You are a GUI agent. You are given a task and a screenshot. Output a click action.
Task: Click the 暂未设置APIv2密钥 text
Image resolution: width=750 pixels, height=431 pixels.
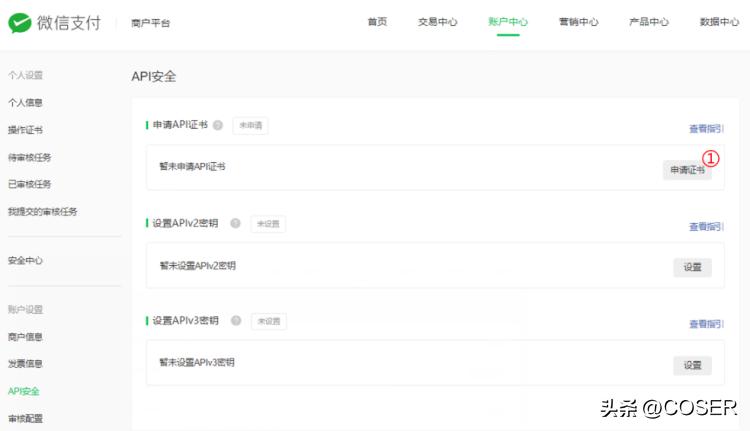coord(198,265)
